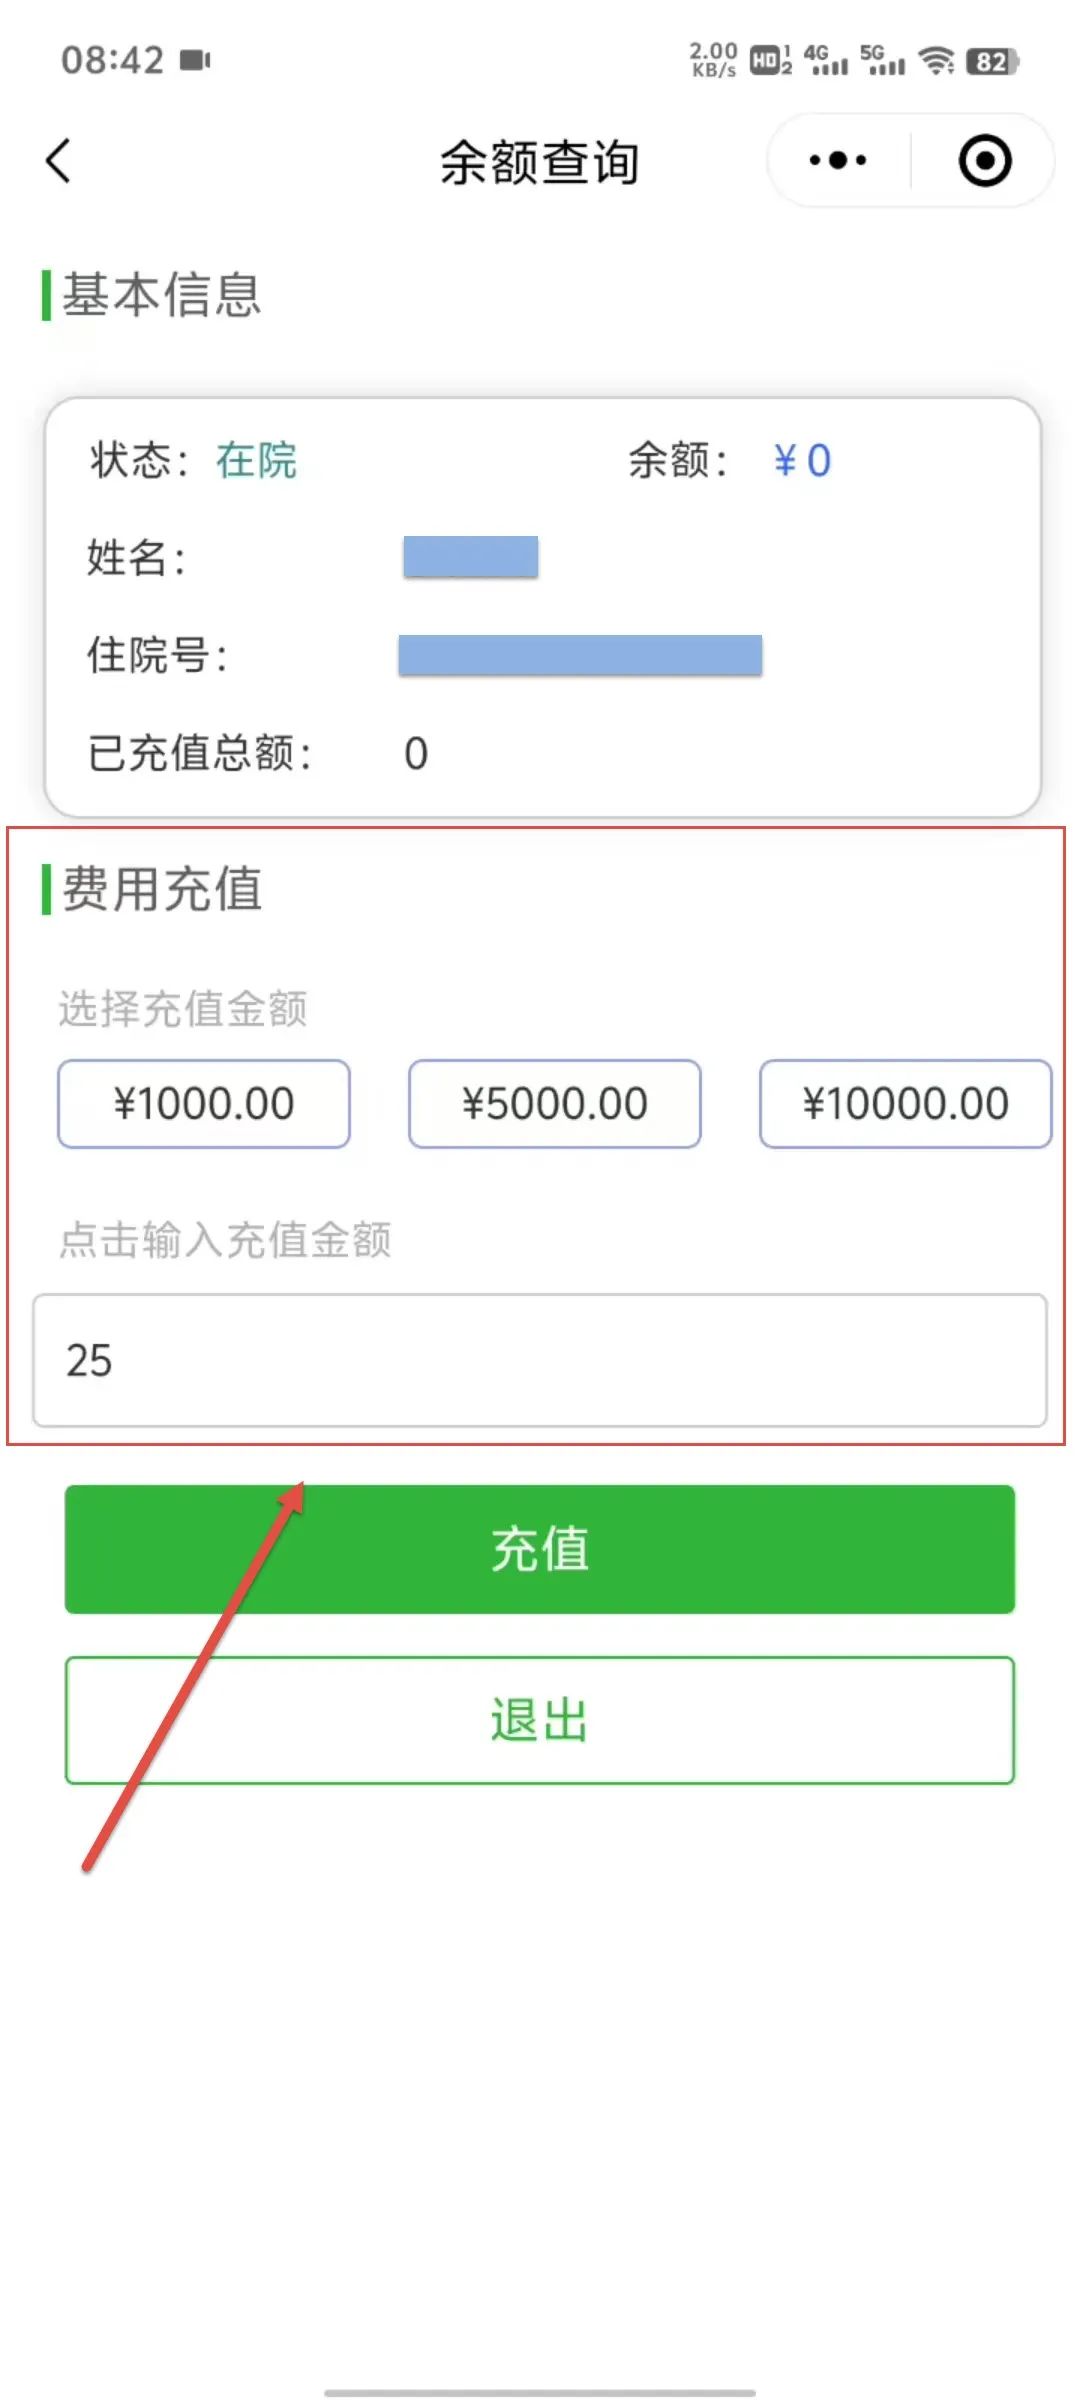Tap the redacted 姓名 value
Viewport: 1080px width, 2400px height.
471,557
